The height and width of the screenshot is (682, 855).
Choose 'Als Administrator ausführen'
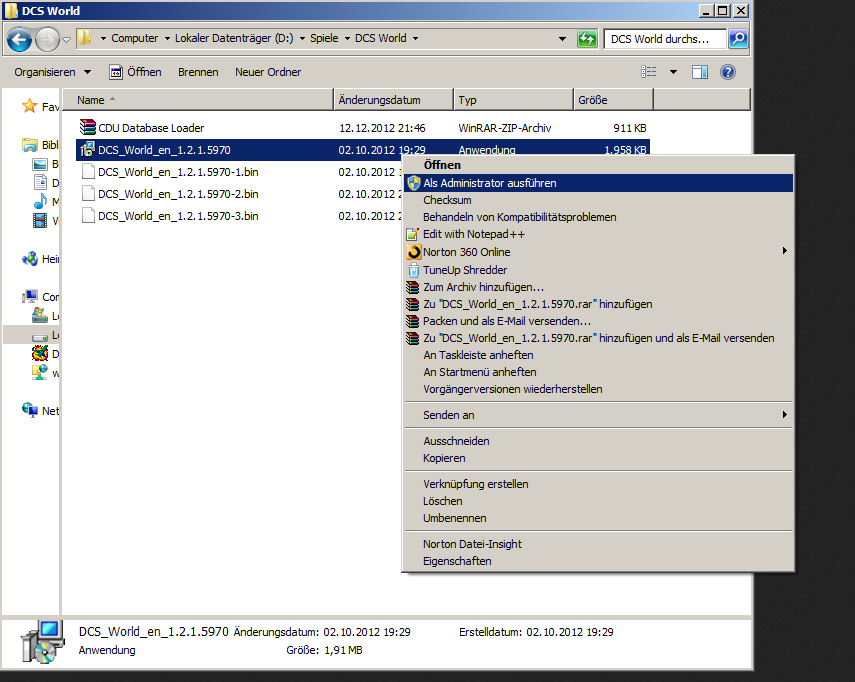click(598, 183)
